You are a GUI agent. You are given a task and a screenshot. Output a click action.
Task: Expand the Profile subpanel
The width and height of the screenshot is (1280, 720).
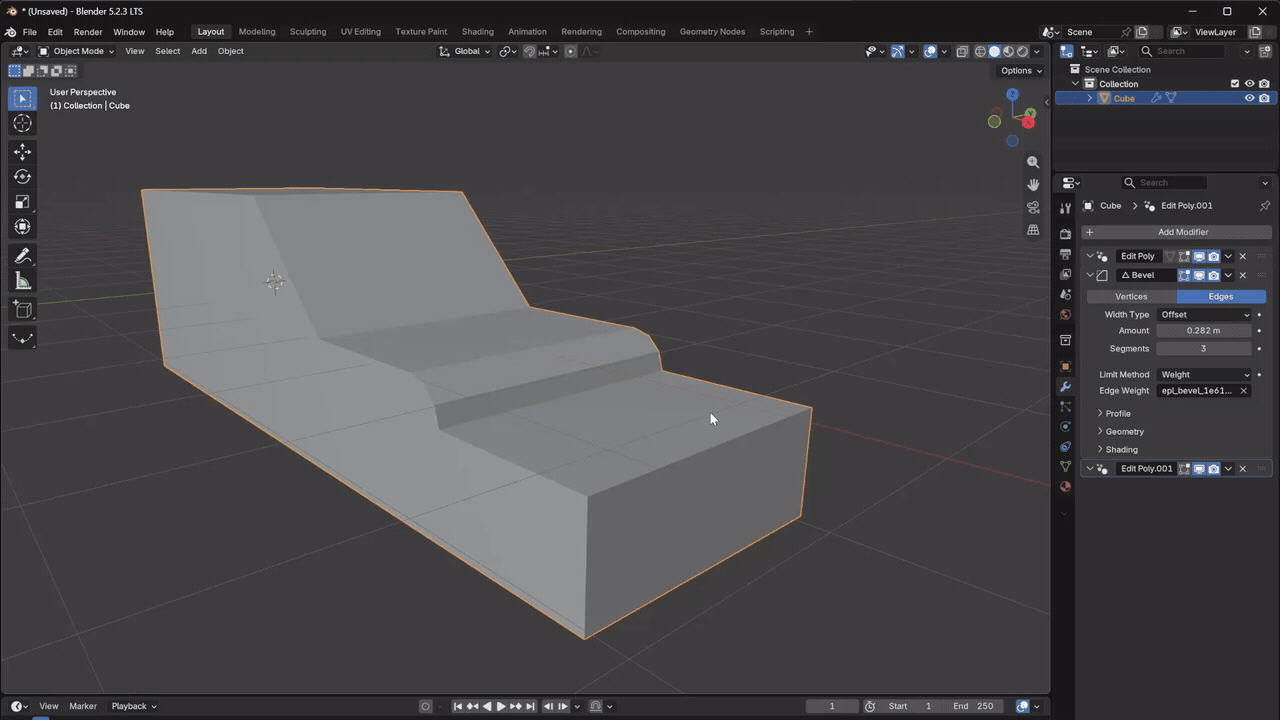1117,414
